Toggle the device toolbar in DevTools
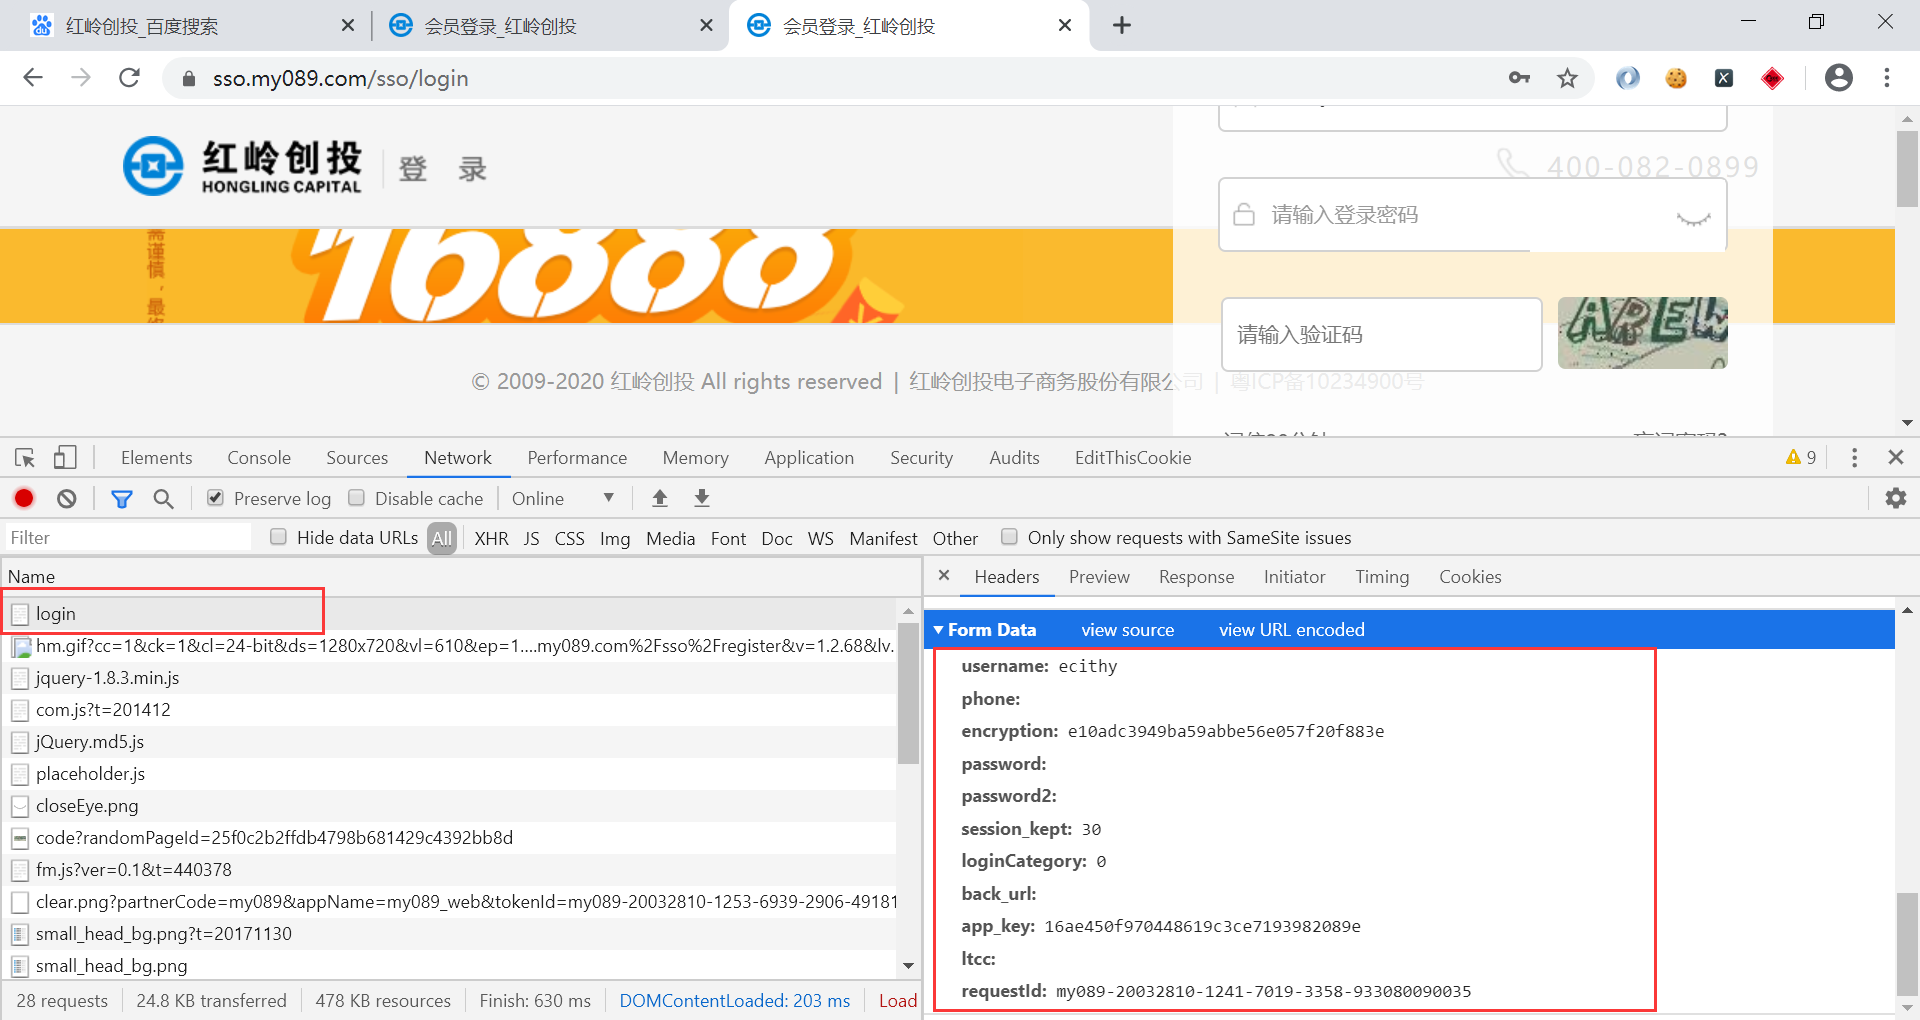Screen dimensions: 1920x1020 click(65, 458)
